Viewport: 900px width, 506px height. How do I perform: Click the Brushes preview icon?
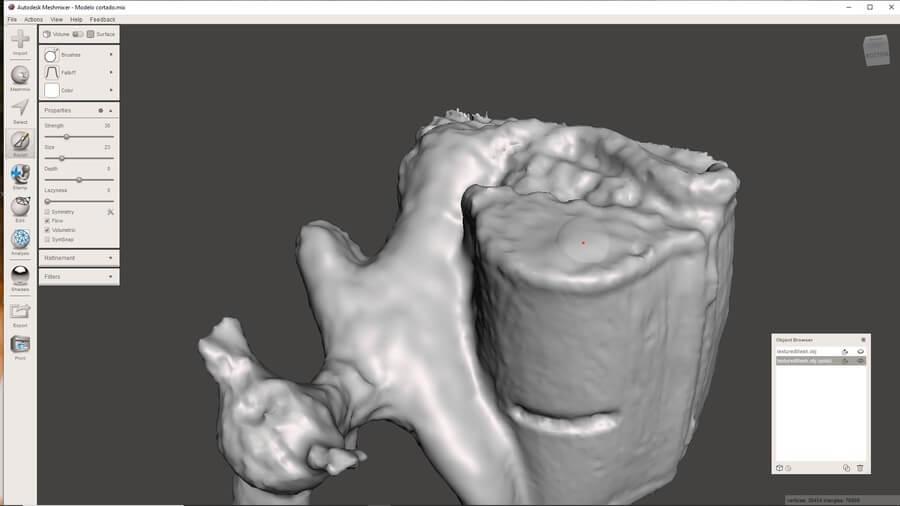(52, 55)
